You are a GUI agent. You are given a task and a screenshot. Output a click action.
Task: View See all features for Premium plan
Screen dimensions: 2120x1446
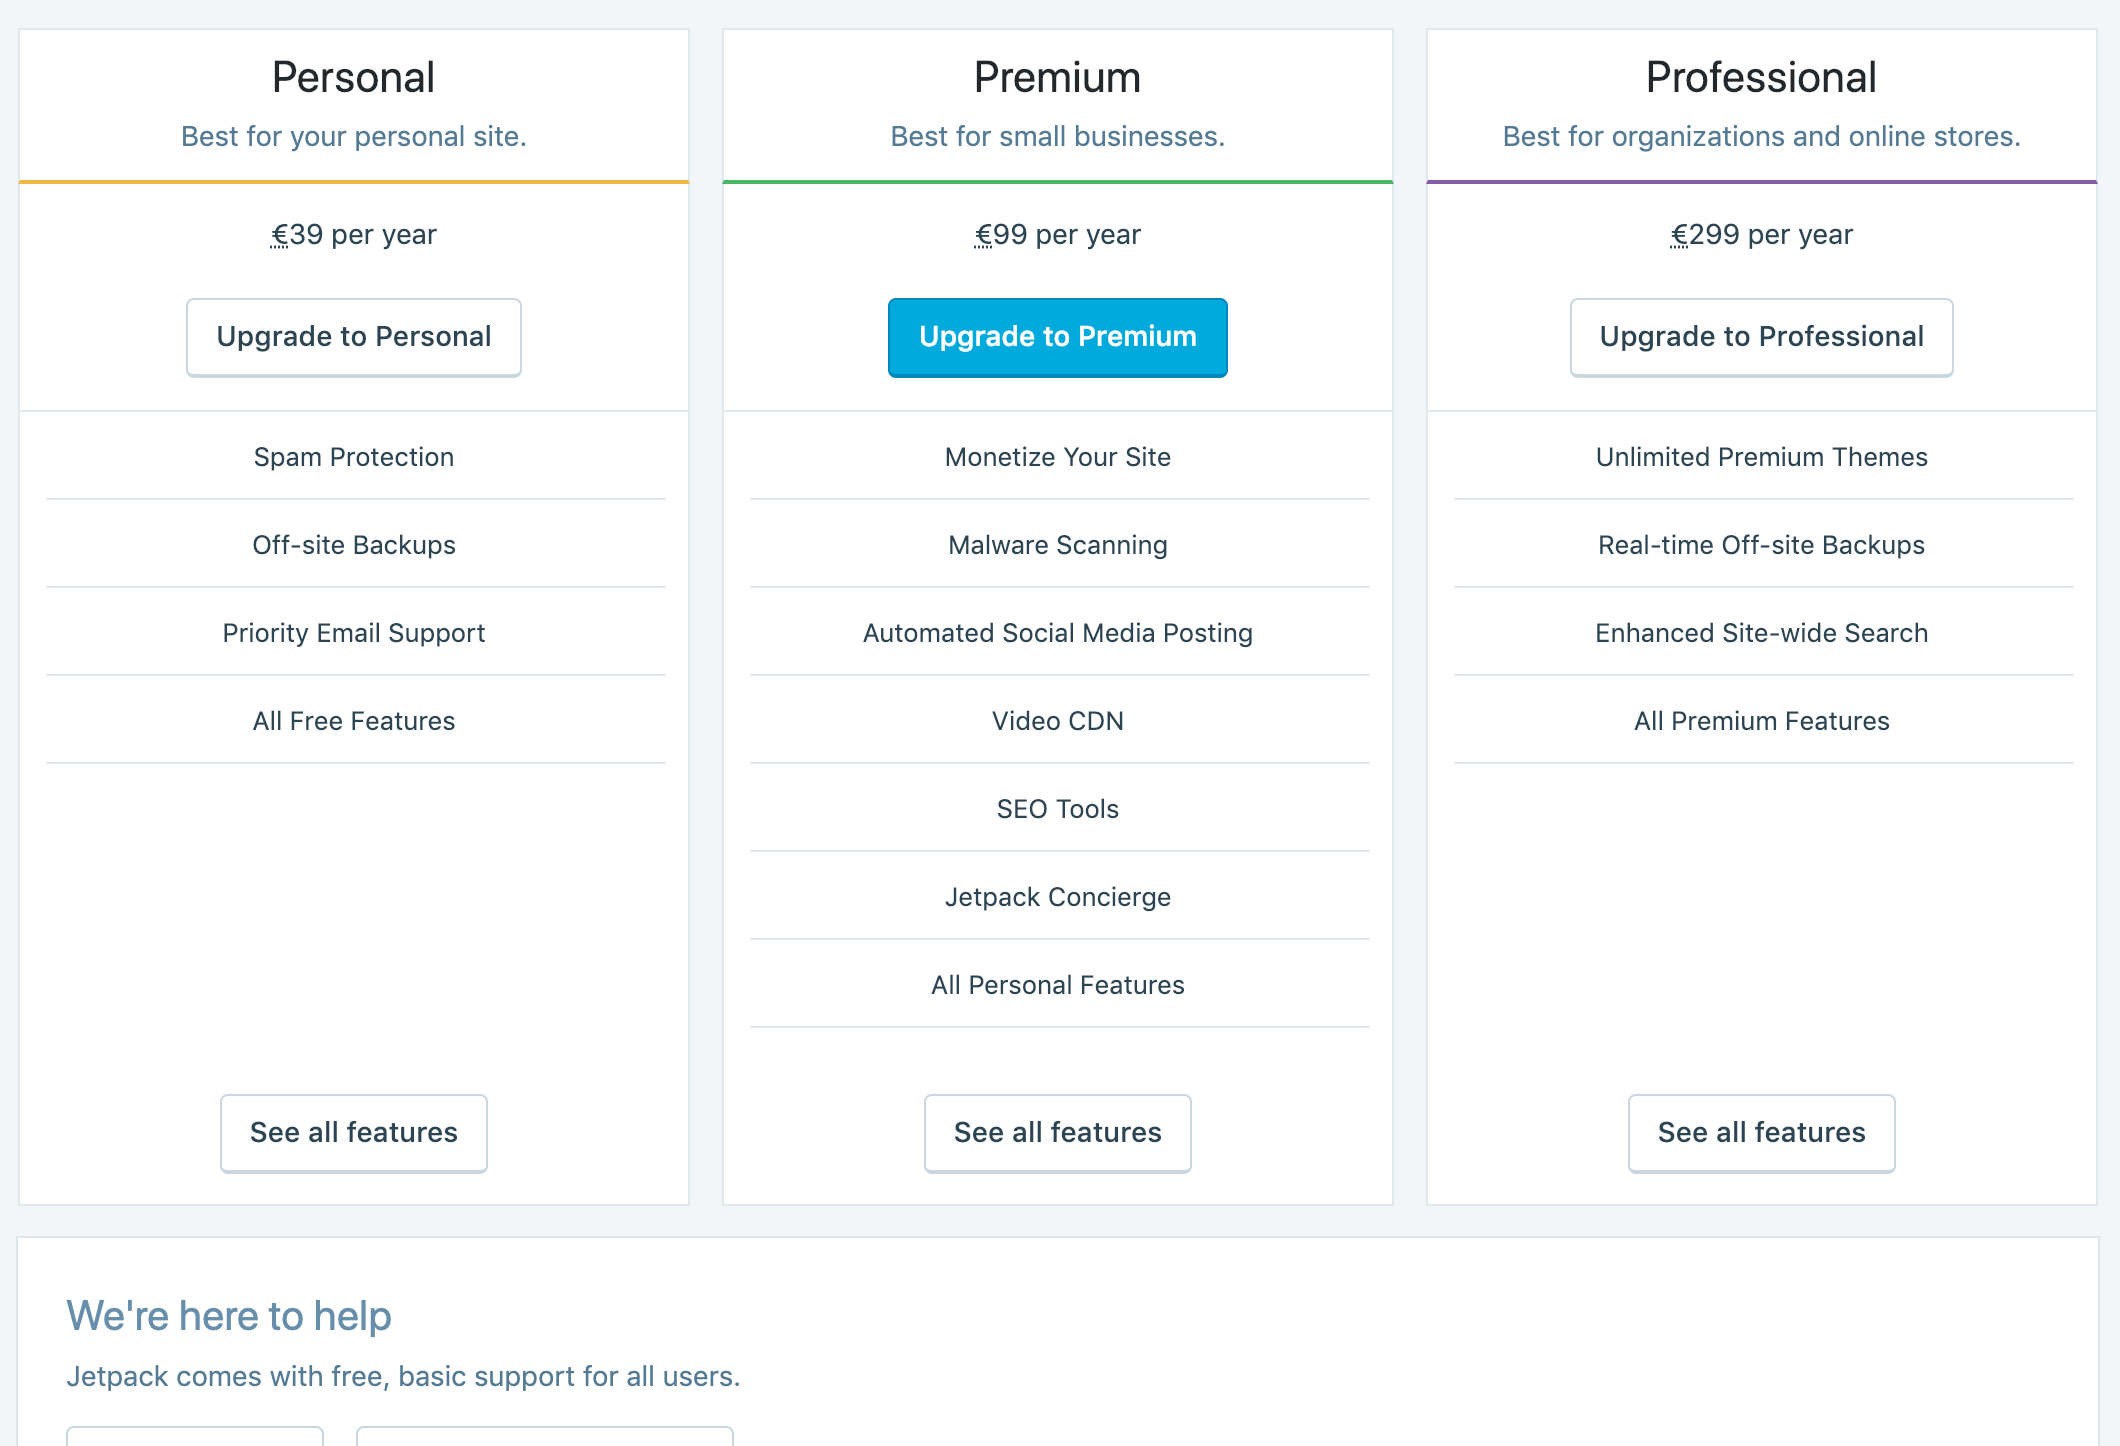(x=1057, y=1133)
